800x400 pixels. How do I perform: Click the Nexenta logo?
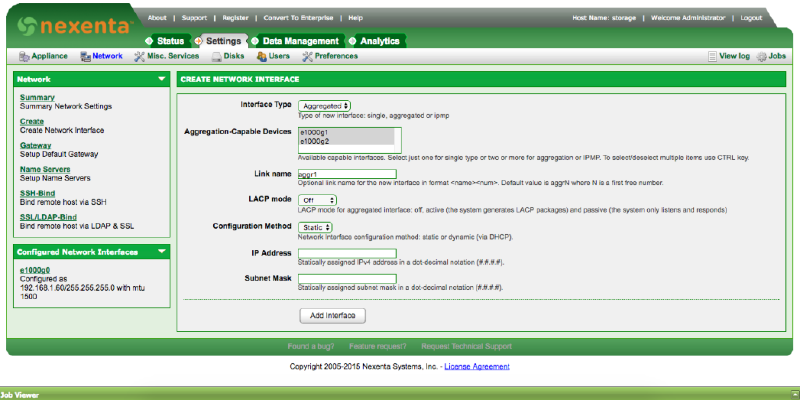pyautogui.click(x=65, y=23)
